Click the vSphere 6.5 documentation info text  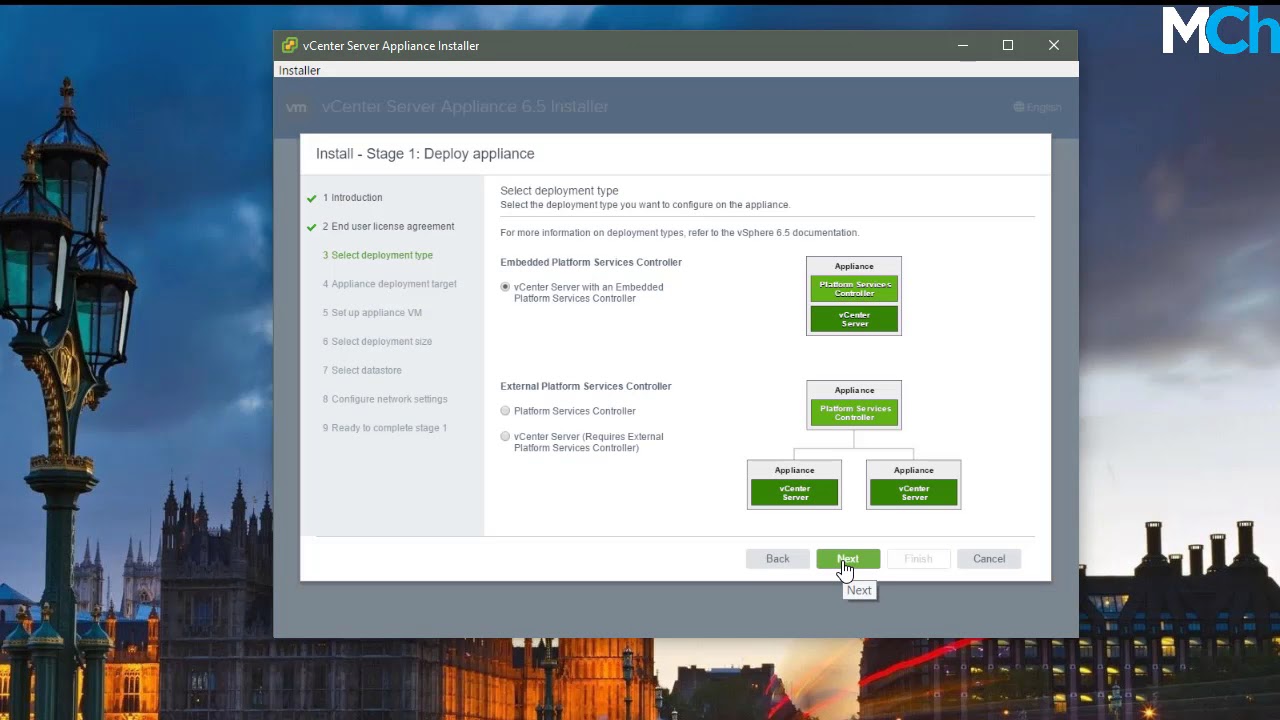tap(679, 233)
